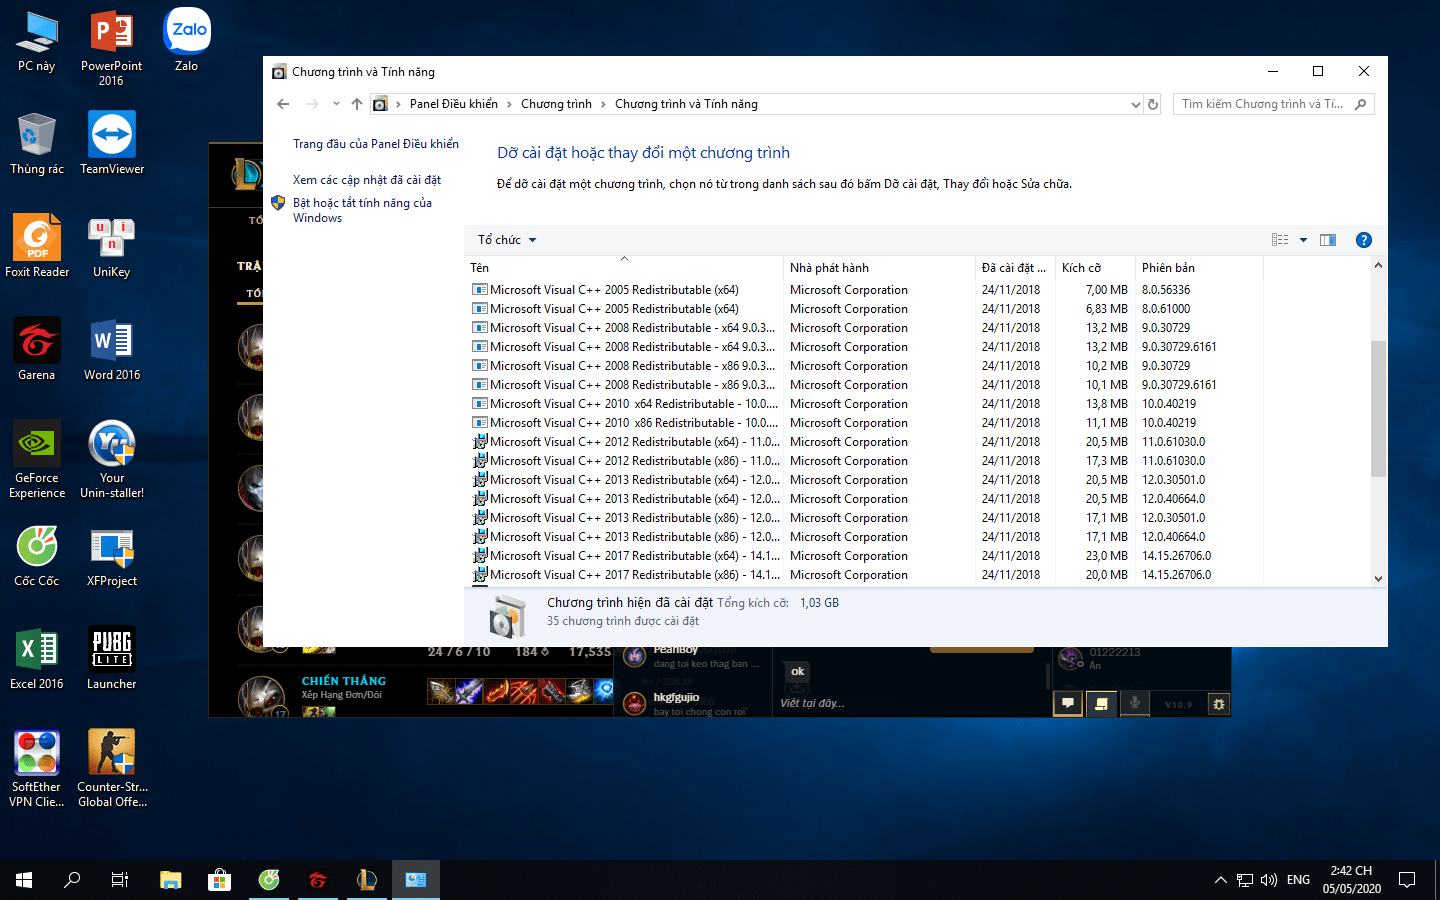The width and height of the screenshot is (1440, 900).
Task: Expand Panel Điều khiển breadcrumb chevron
Action: pos(509,104)
